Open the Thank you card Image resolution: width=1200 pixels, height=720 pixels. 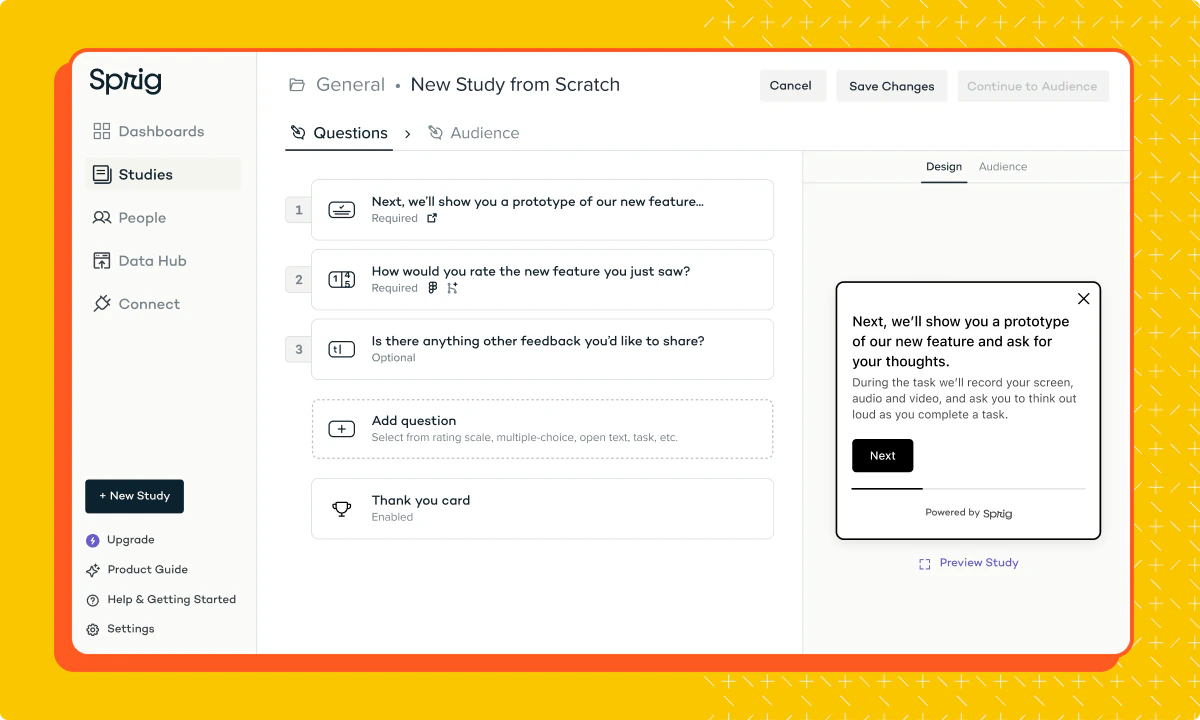coord(542,508)
